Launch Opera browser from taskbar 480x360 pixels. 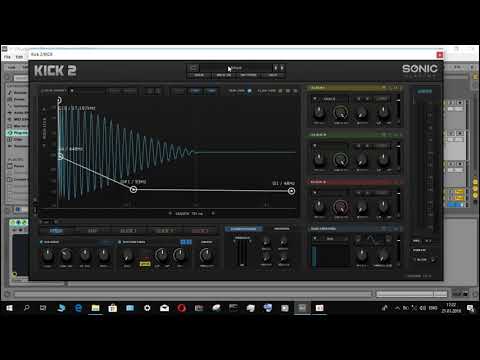pyautogui.click(x=182, y=308)
